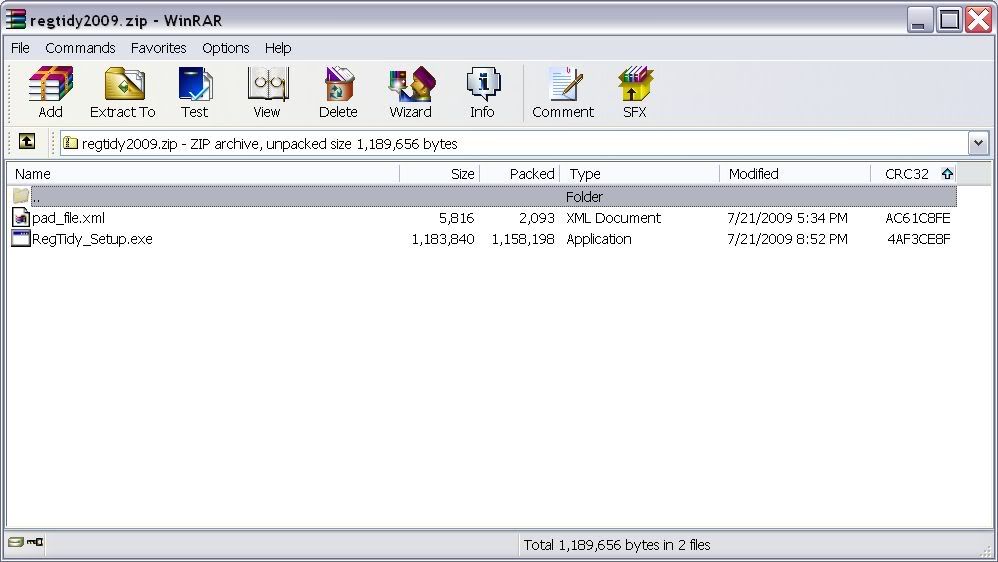
Task: Open Extract To from the toolbar
Action: click(123, 92)
